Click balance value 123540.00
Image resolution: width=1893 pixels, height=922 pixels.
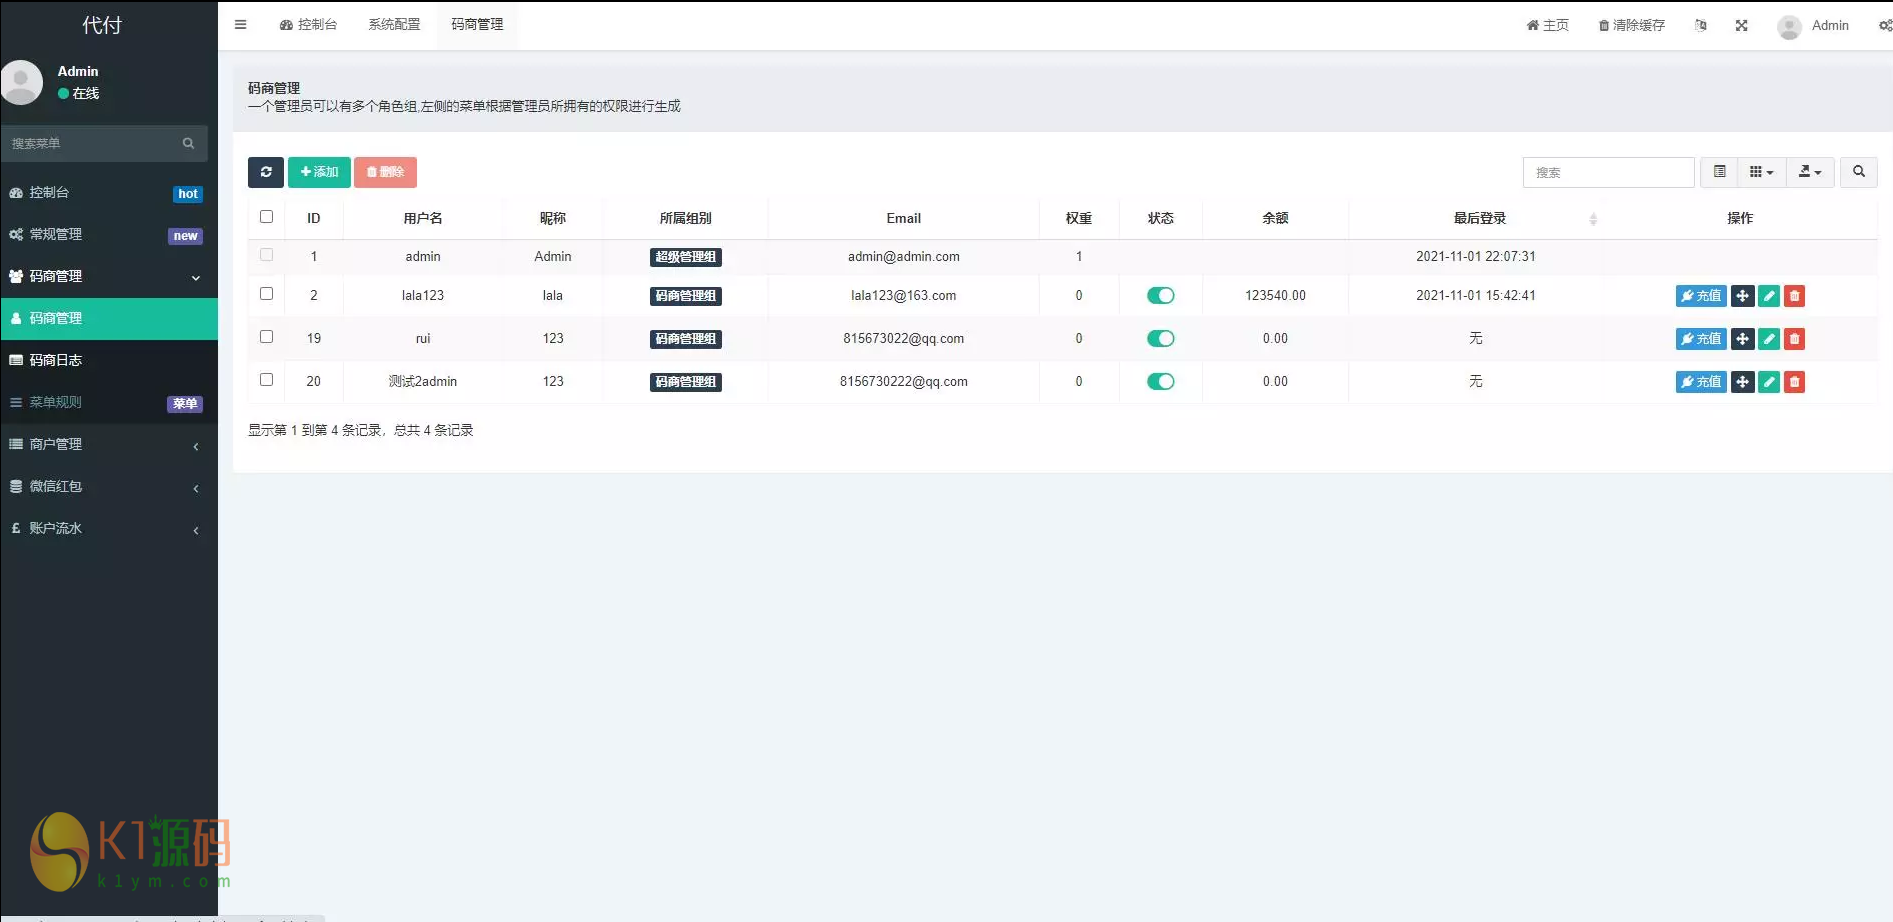coord(1275,296)
